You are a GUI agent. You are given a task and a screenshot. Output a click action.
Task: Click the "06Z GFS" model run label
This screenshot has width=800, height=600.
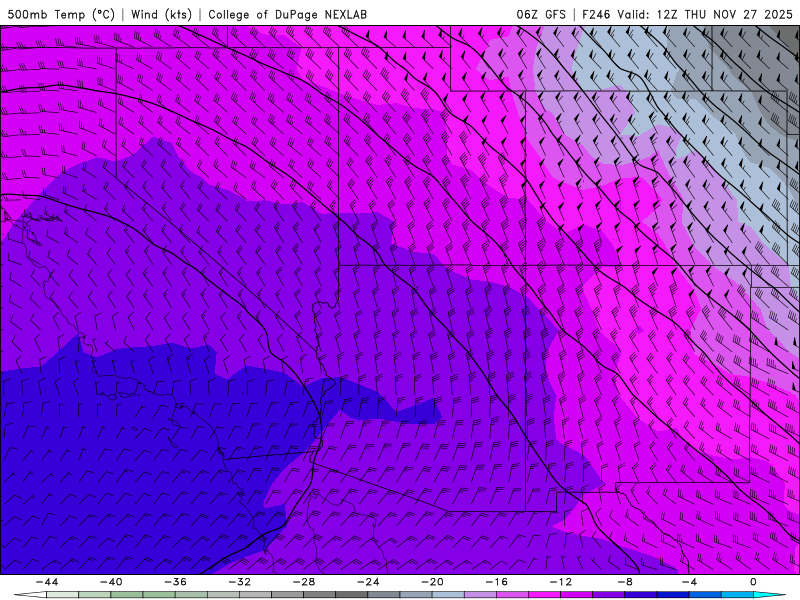tap(541, 15)
